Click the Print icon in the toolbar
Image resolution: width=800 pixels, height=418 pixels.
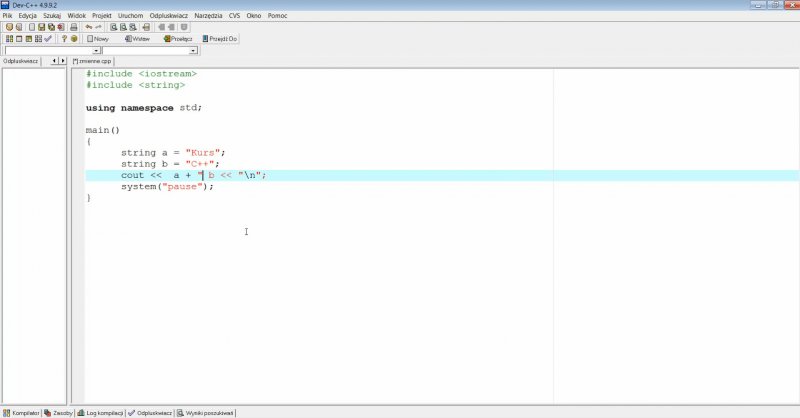coord(73,27)
